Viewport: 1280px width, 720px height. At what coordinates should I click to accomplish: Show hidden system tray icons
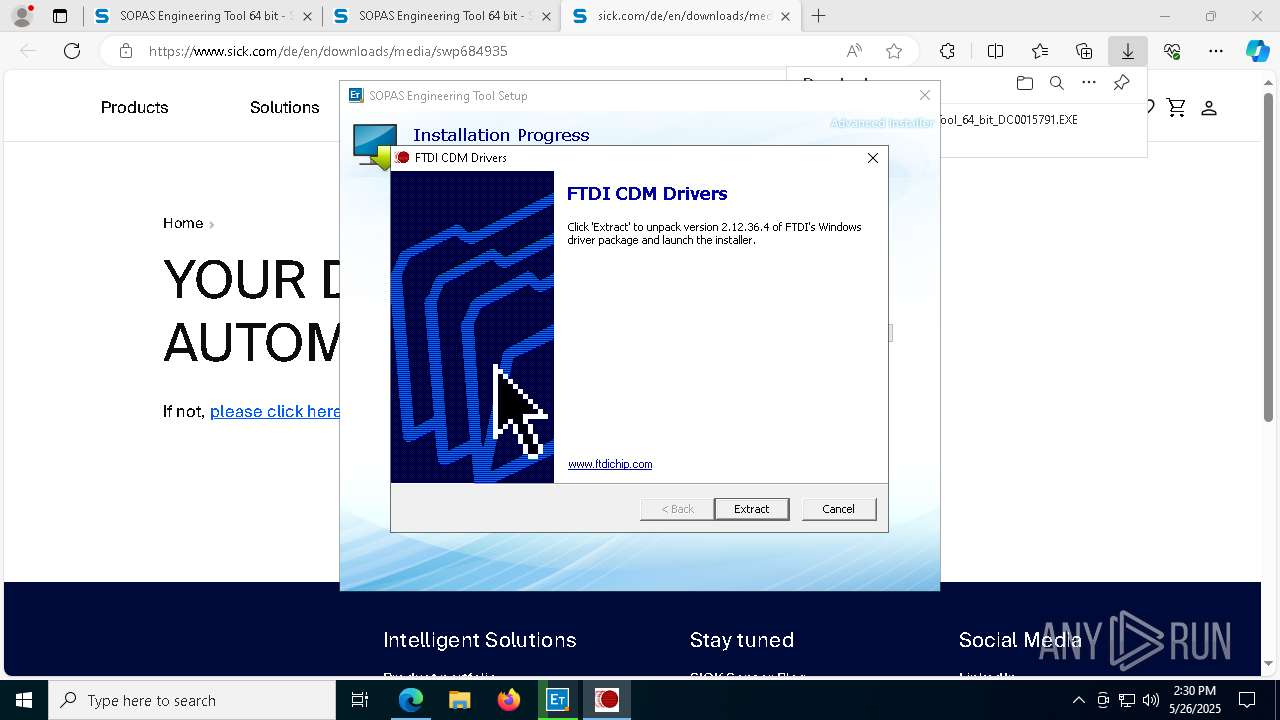point(1078,700)
